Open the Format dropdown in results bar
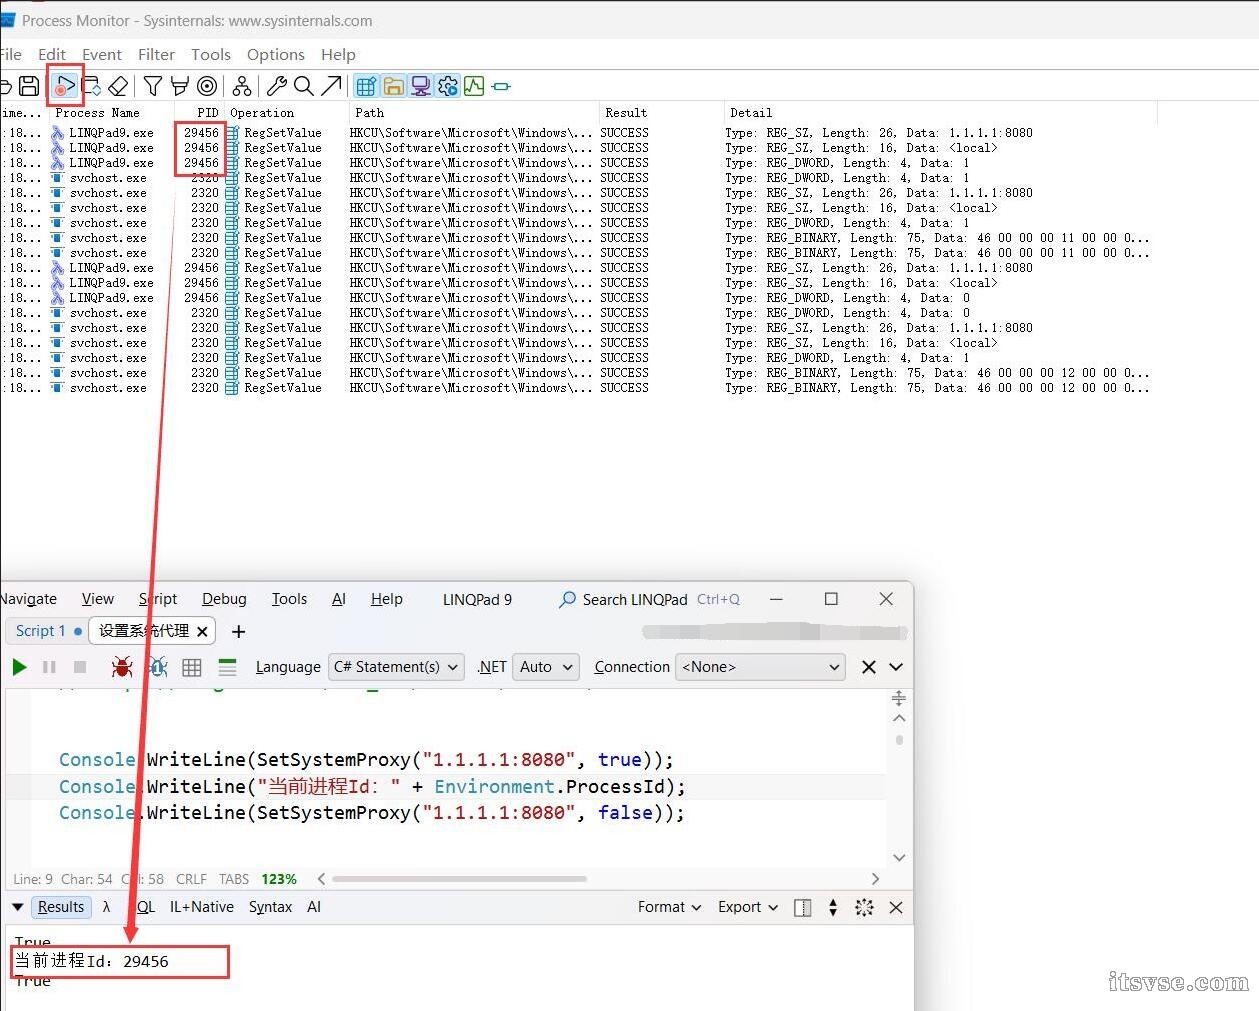The image size is (1259, 1011). 669,907
